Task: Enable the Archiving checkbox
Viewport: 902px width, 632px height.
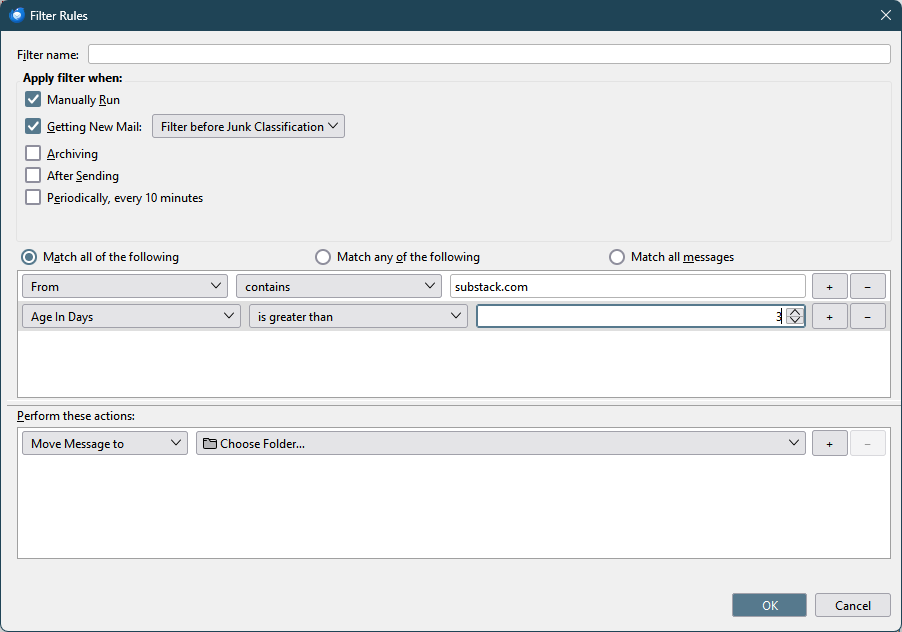Action: click(33, 153)
